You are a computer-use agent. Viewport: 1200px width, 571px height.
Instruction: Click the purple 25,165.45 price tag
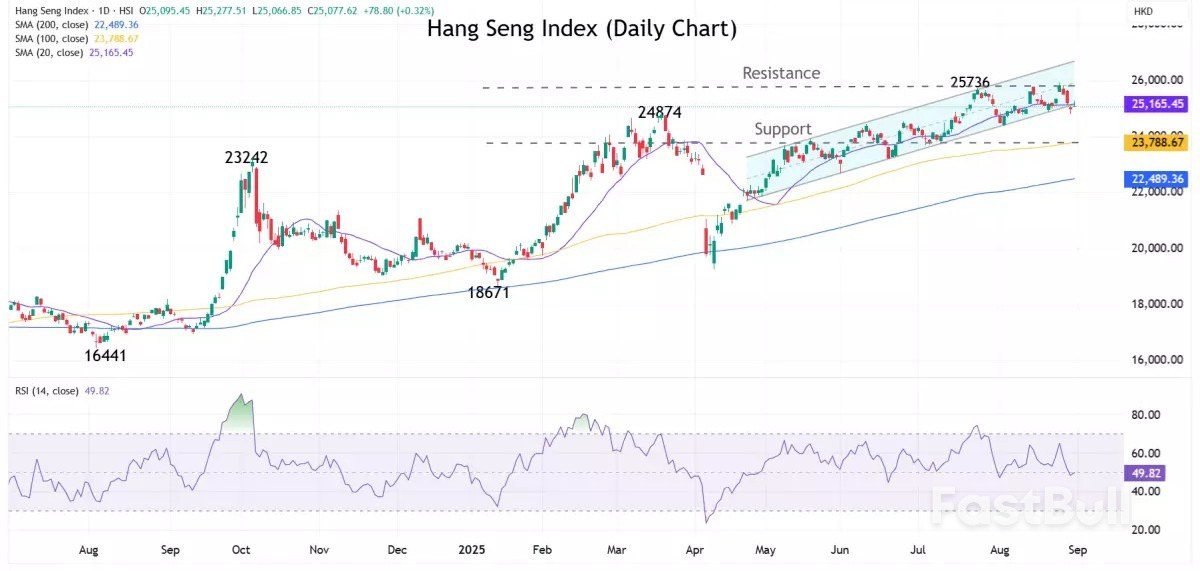tap(1157, 103)
